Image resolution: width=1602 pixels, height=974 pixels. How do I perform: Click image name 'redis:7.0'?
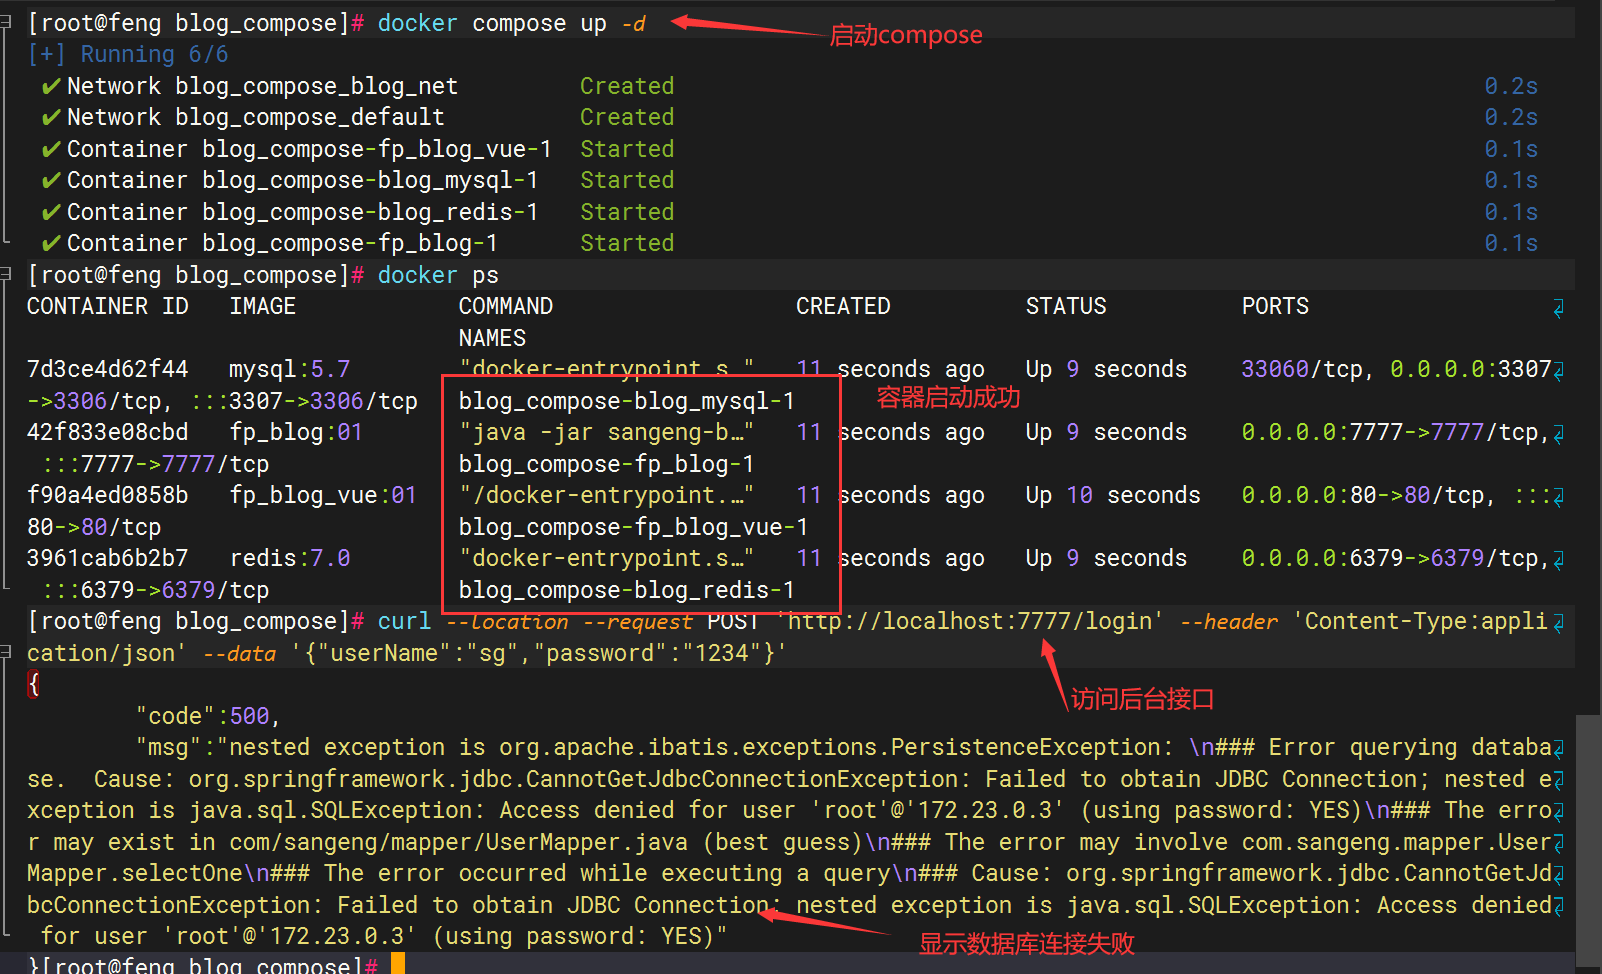coord(289,558)
